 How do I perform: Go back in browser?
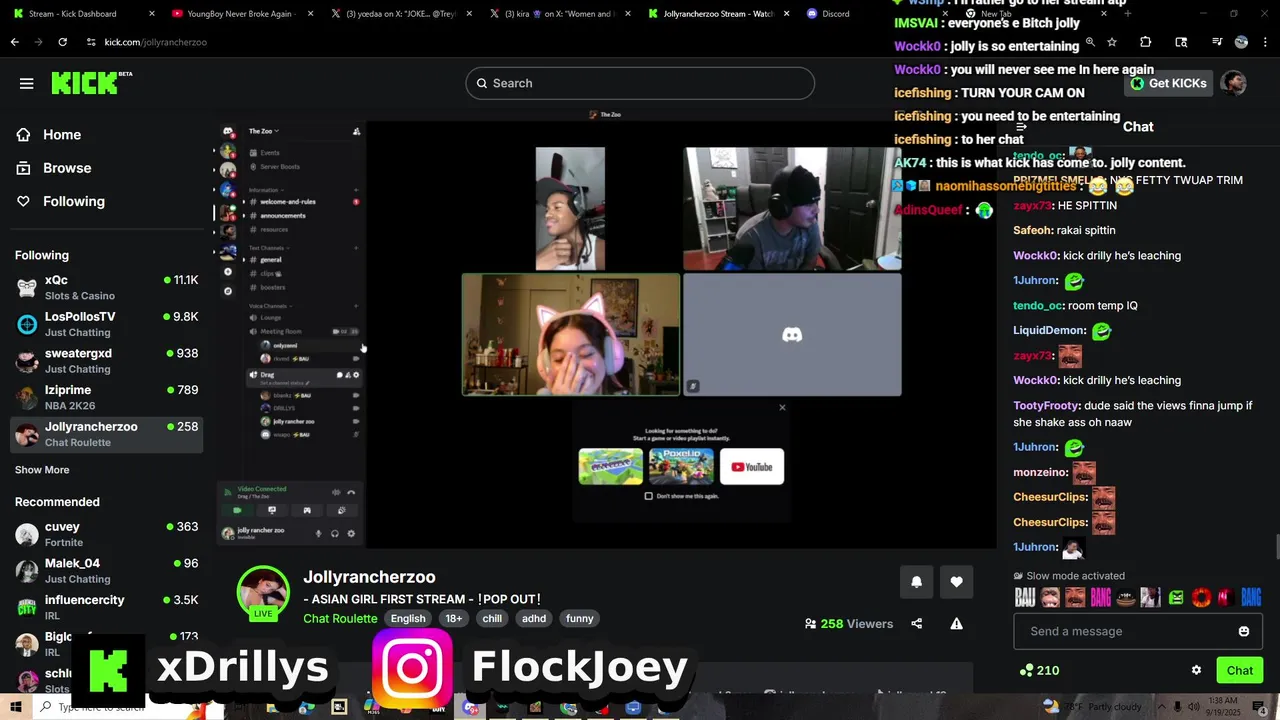[x=14, y=42]
